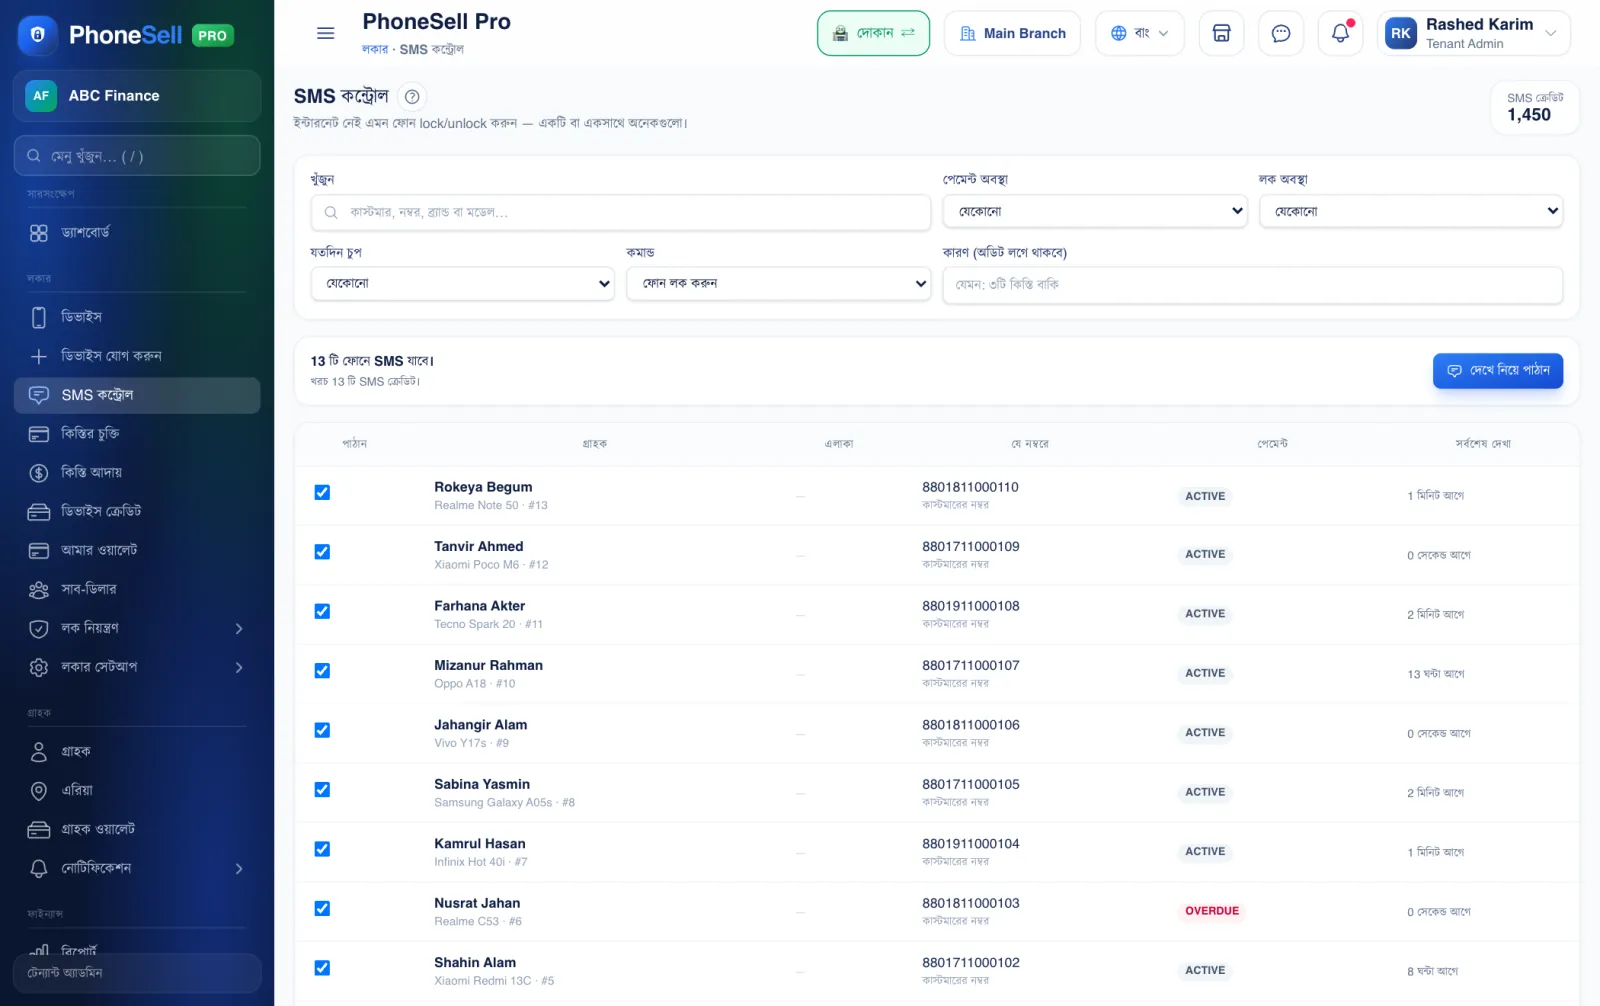Expand locker setup sidebar submenu
Screen dimensions: 1600x1006
point(137,668)
